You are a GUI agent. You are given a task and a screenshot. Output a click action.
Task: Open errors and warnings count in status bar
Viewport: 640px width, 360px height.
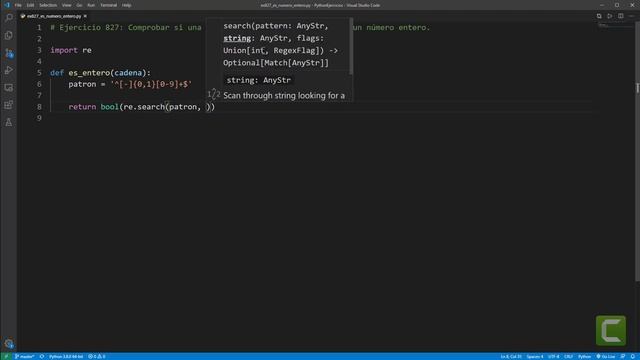click(97, 356)
